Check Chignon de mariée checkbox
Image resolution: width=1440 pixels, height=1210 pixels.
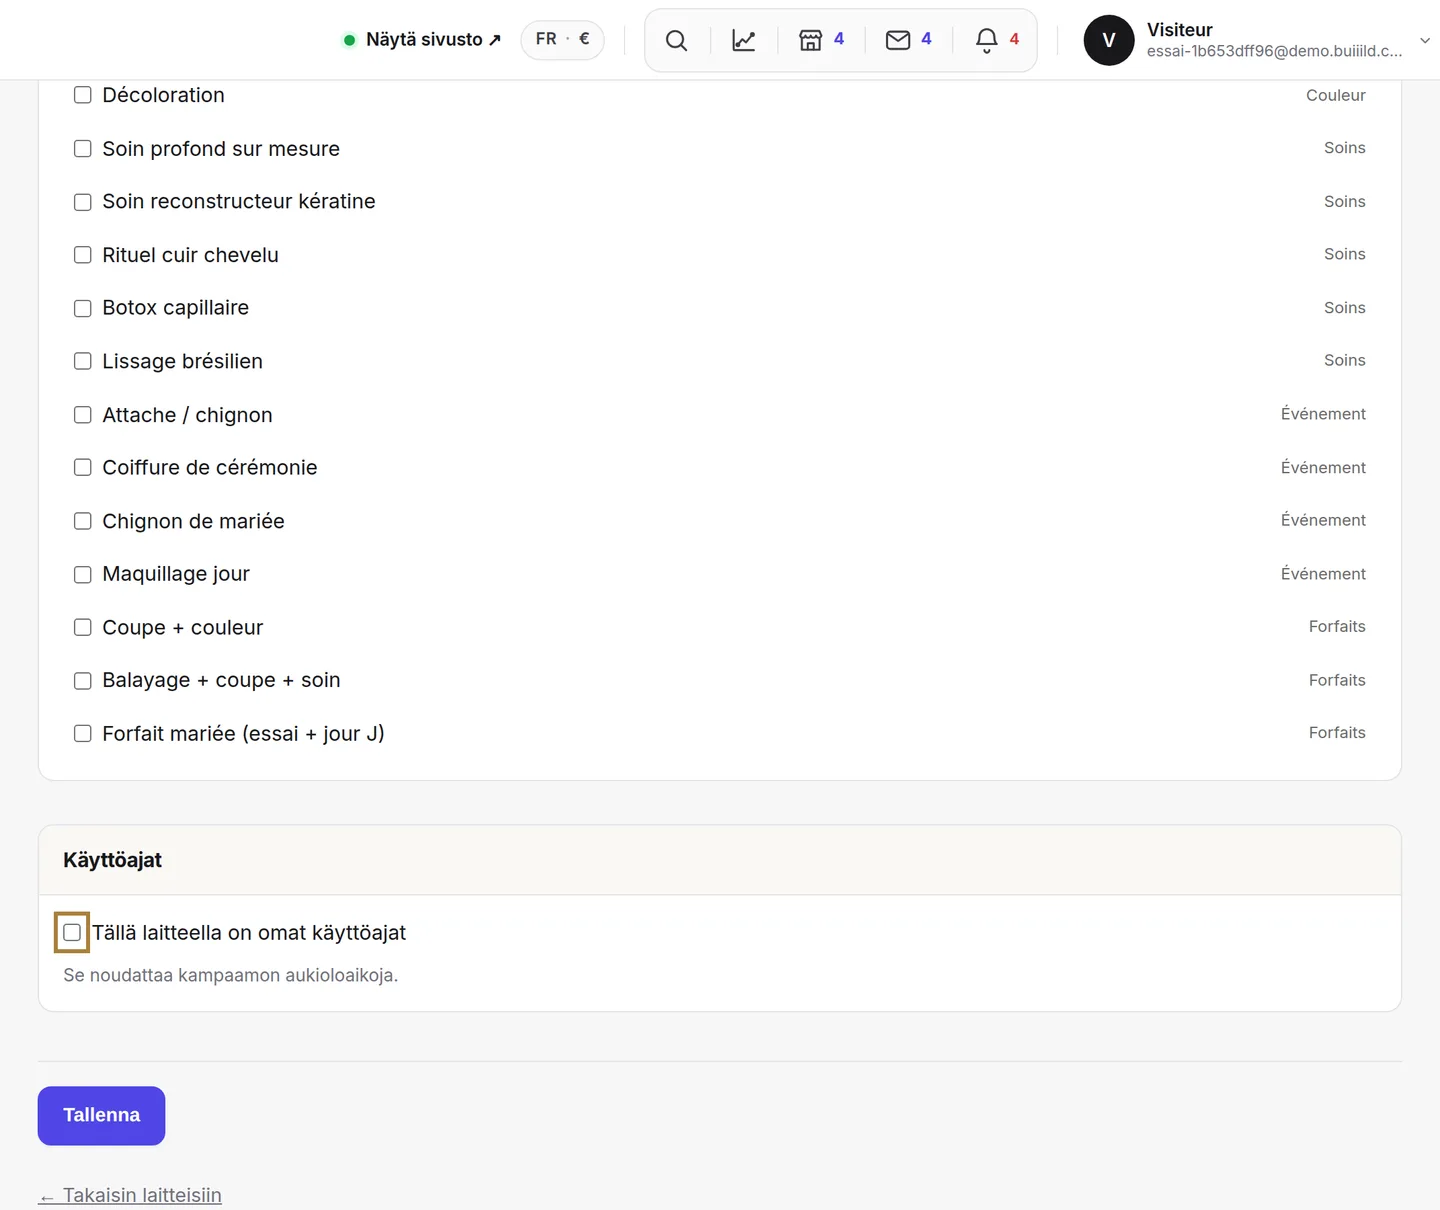pos(83,521)
